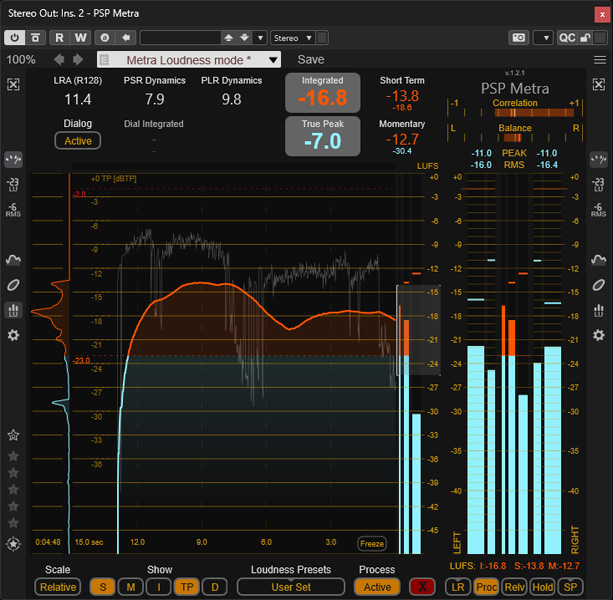Open the hamburger menu icon
The width and height of the screenshot is (613, 600).
pyautogui.click(x=600, y=60)
